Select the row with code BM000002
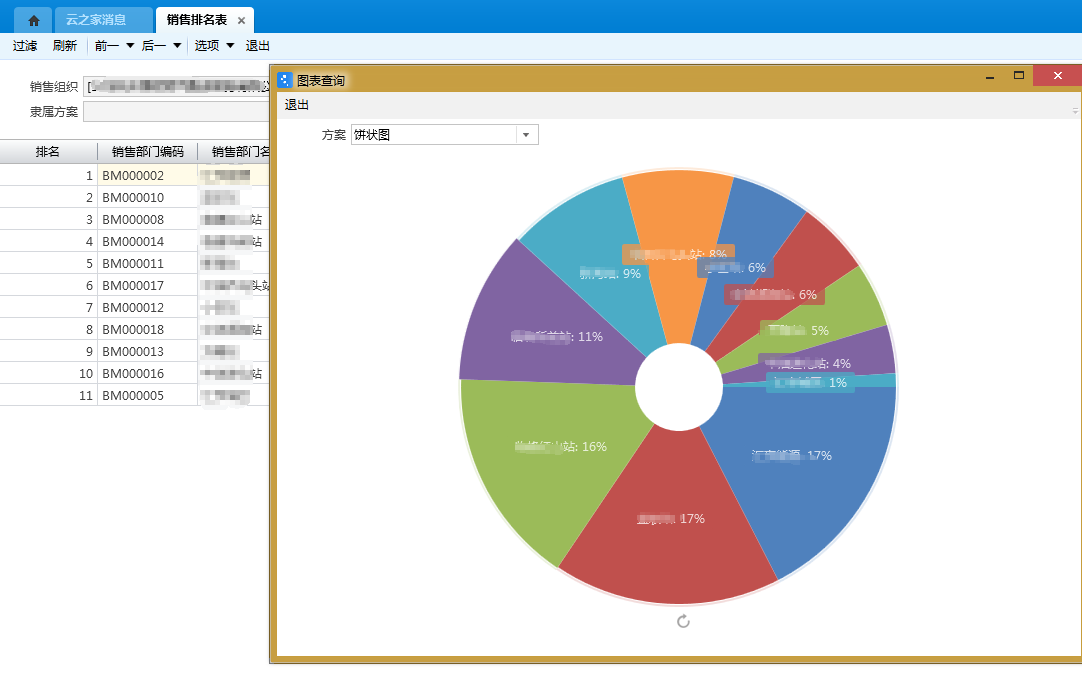This screenshot has width=1082, height=685. pos(133,176)
